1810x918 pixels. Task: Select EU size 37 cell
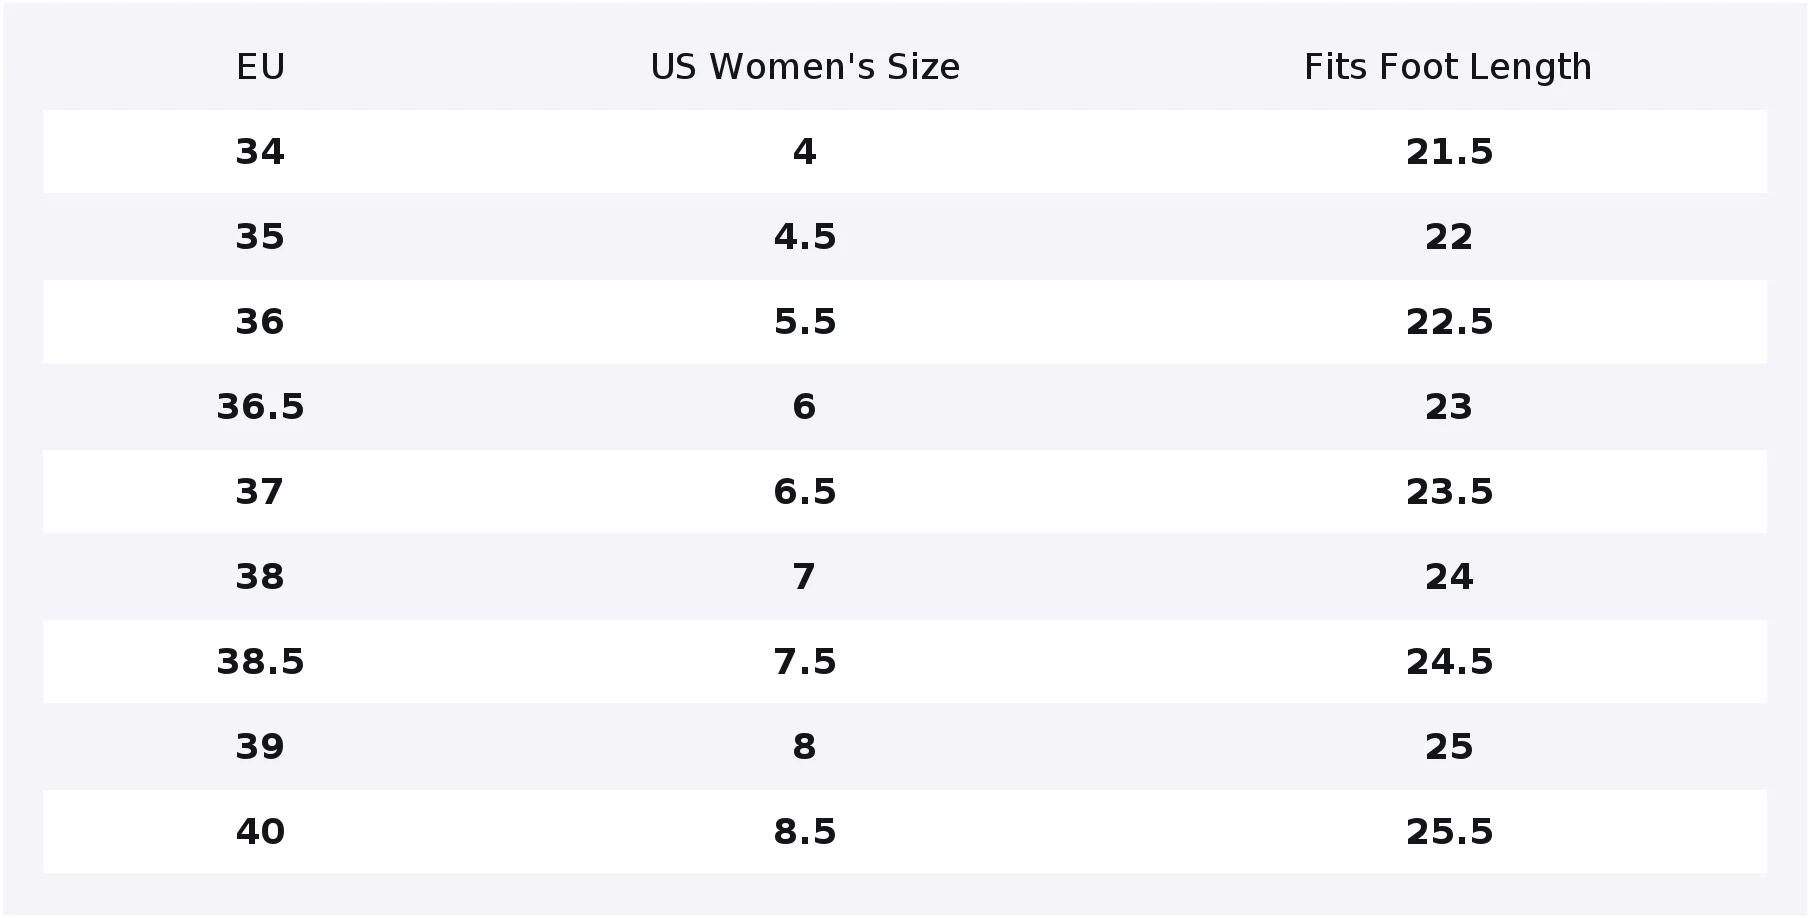pos(260,492)
